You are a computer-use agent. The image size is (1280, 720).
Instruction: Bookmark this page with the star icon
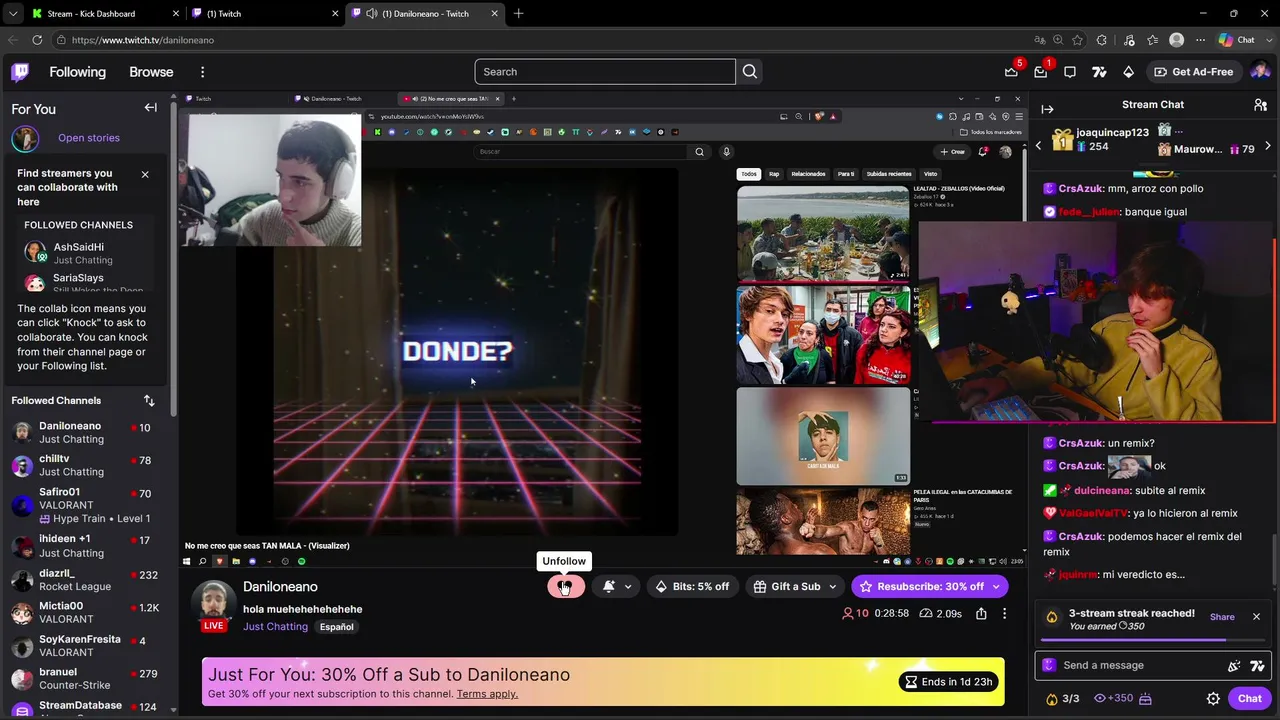(1077, 40)
